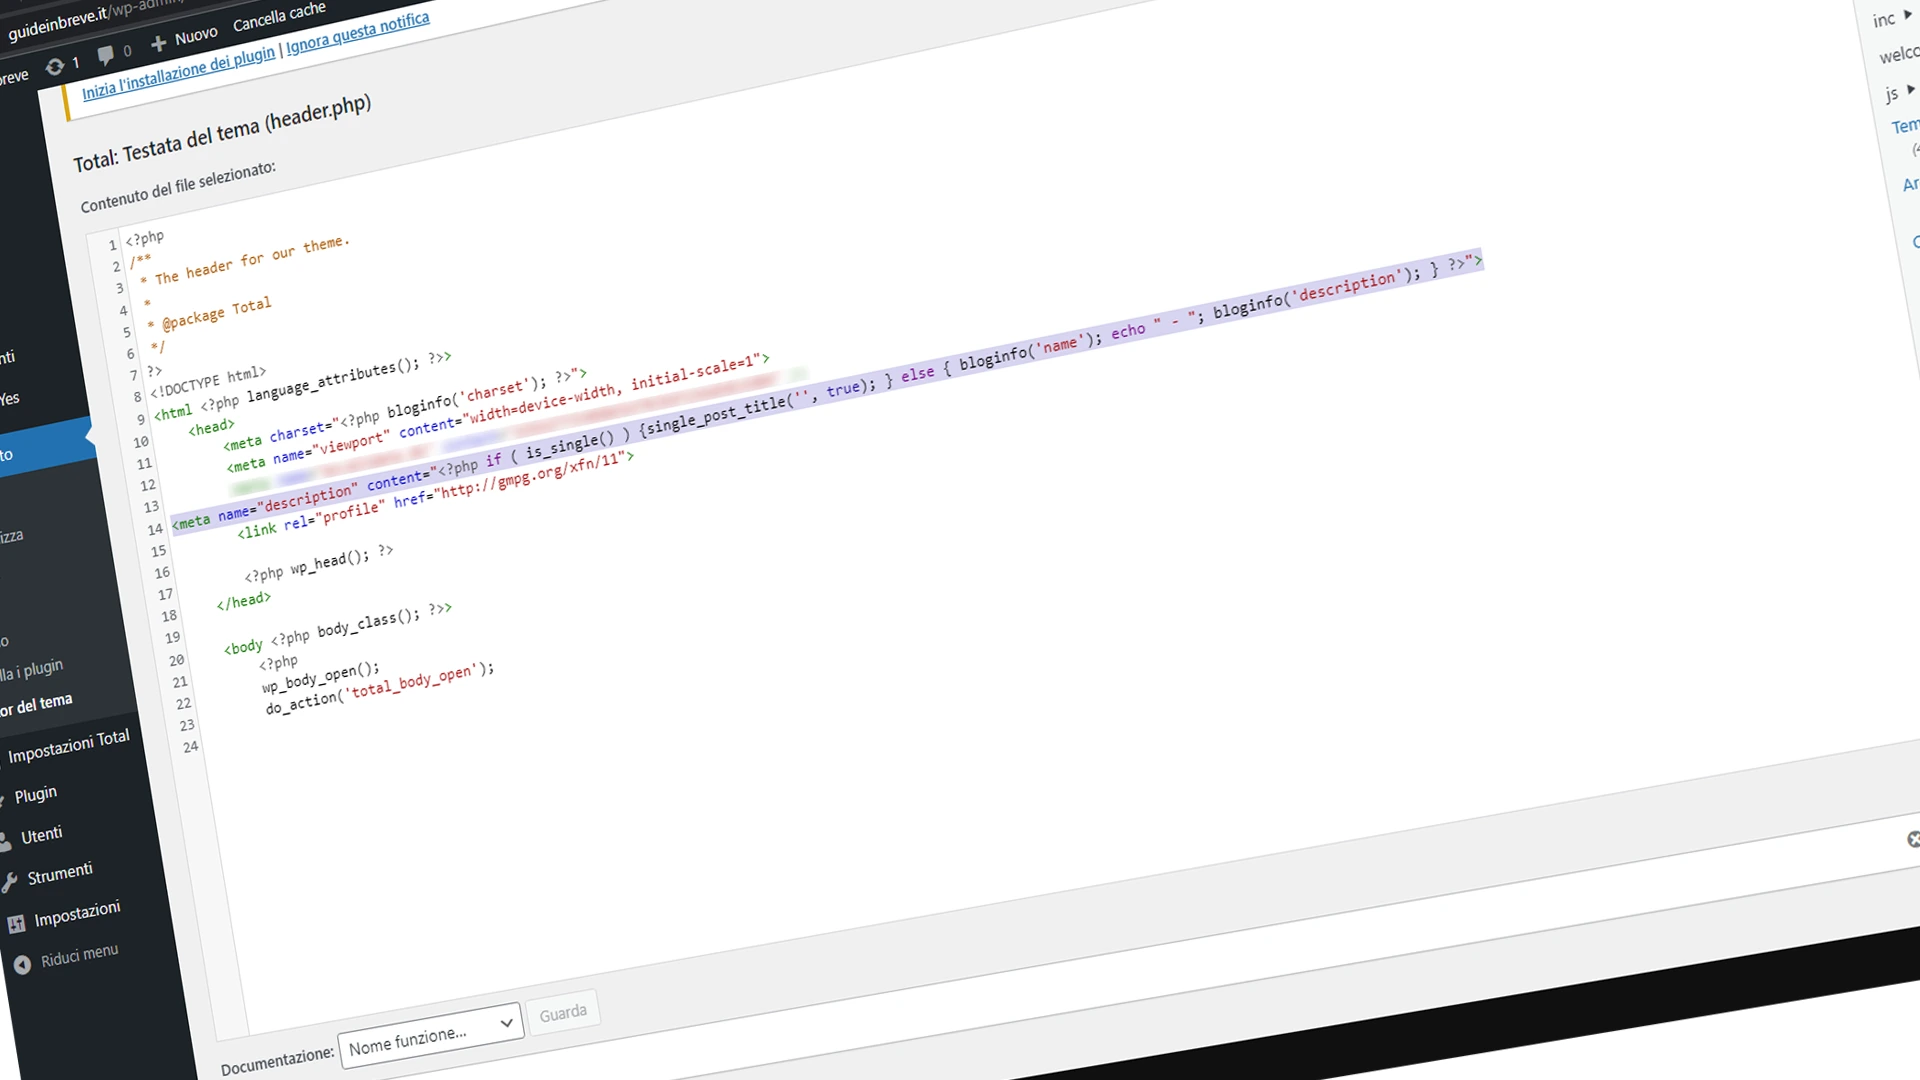
Task: Click the html language_attributes code line
Action: point(302,388)
